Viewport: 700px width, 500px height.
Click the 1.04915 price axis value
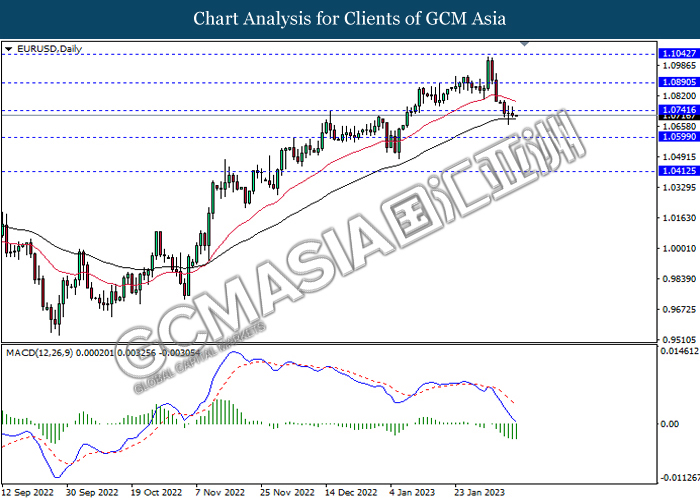[x=679, y=157]
